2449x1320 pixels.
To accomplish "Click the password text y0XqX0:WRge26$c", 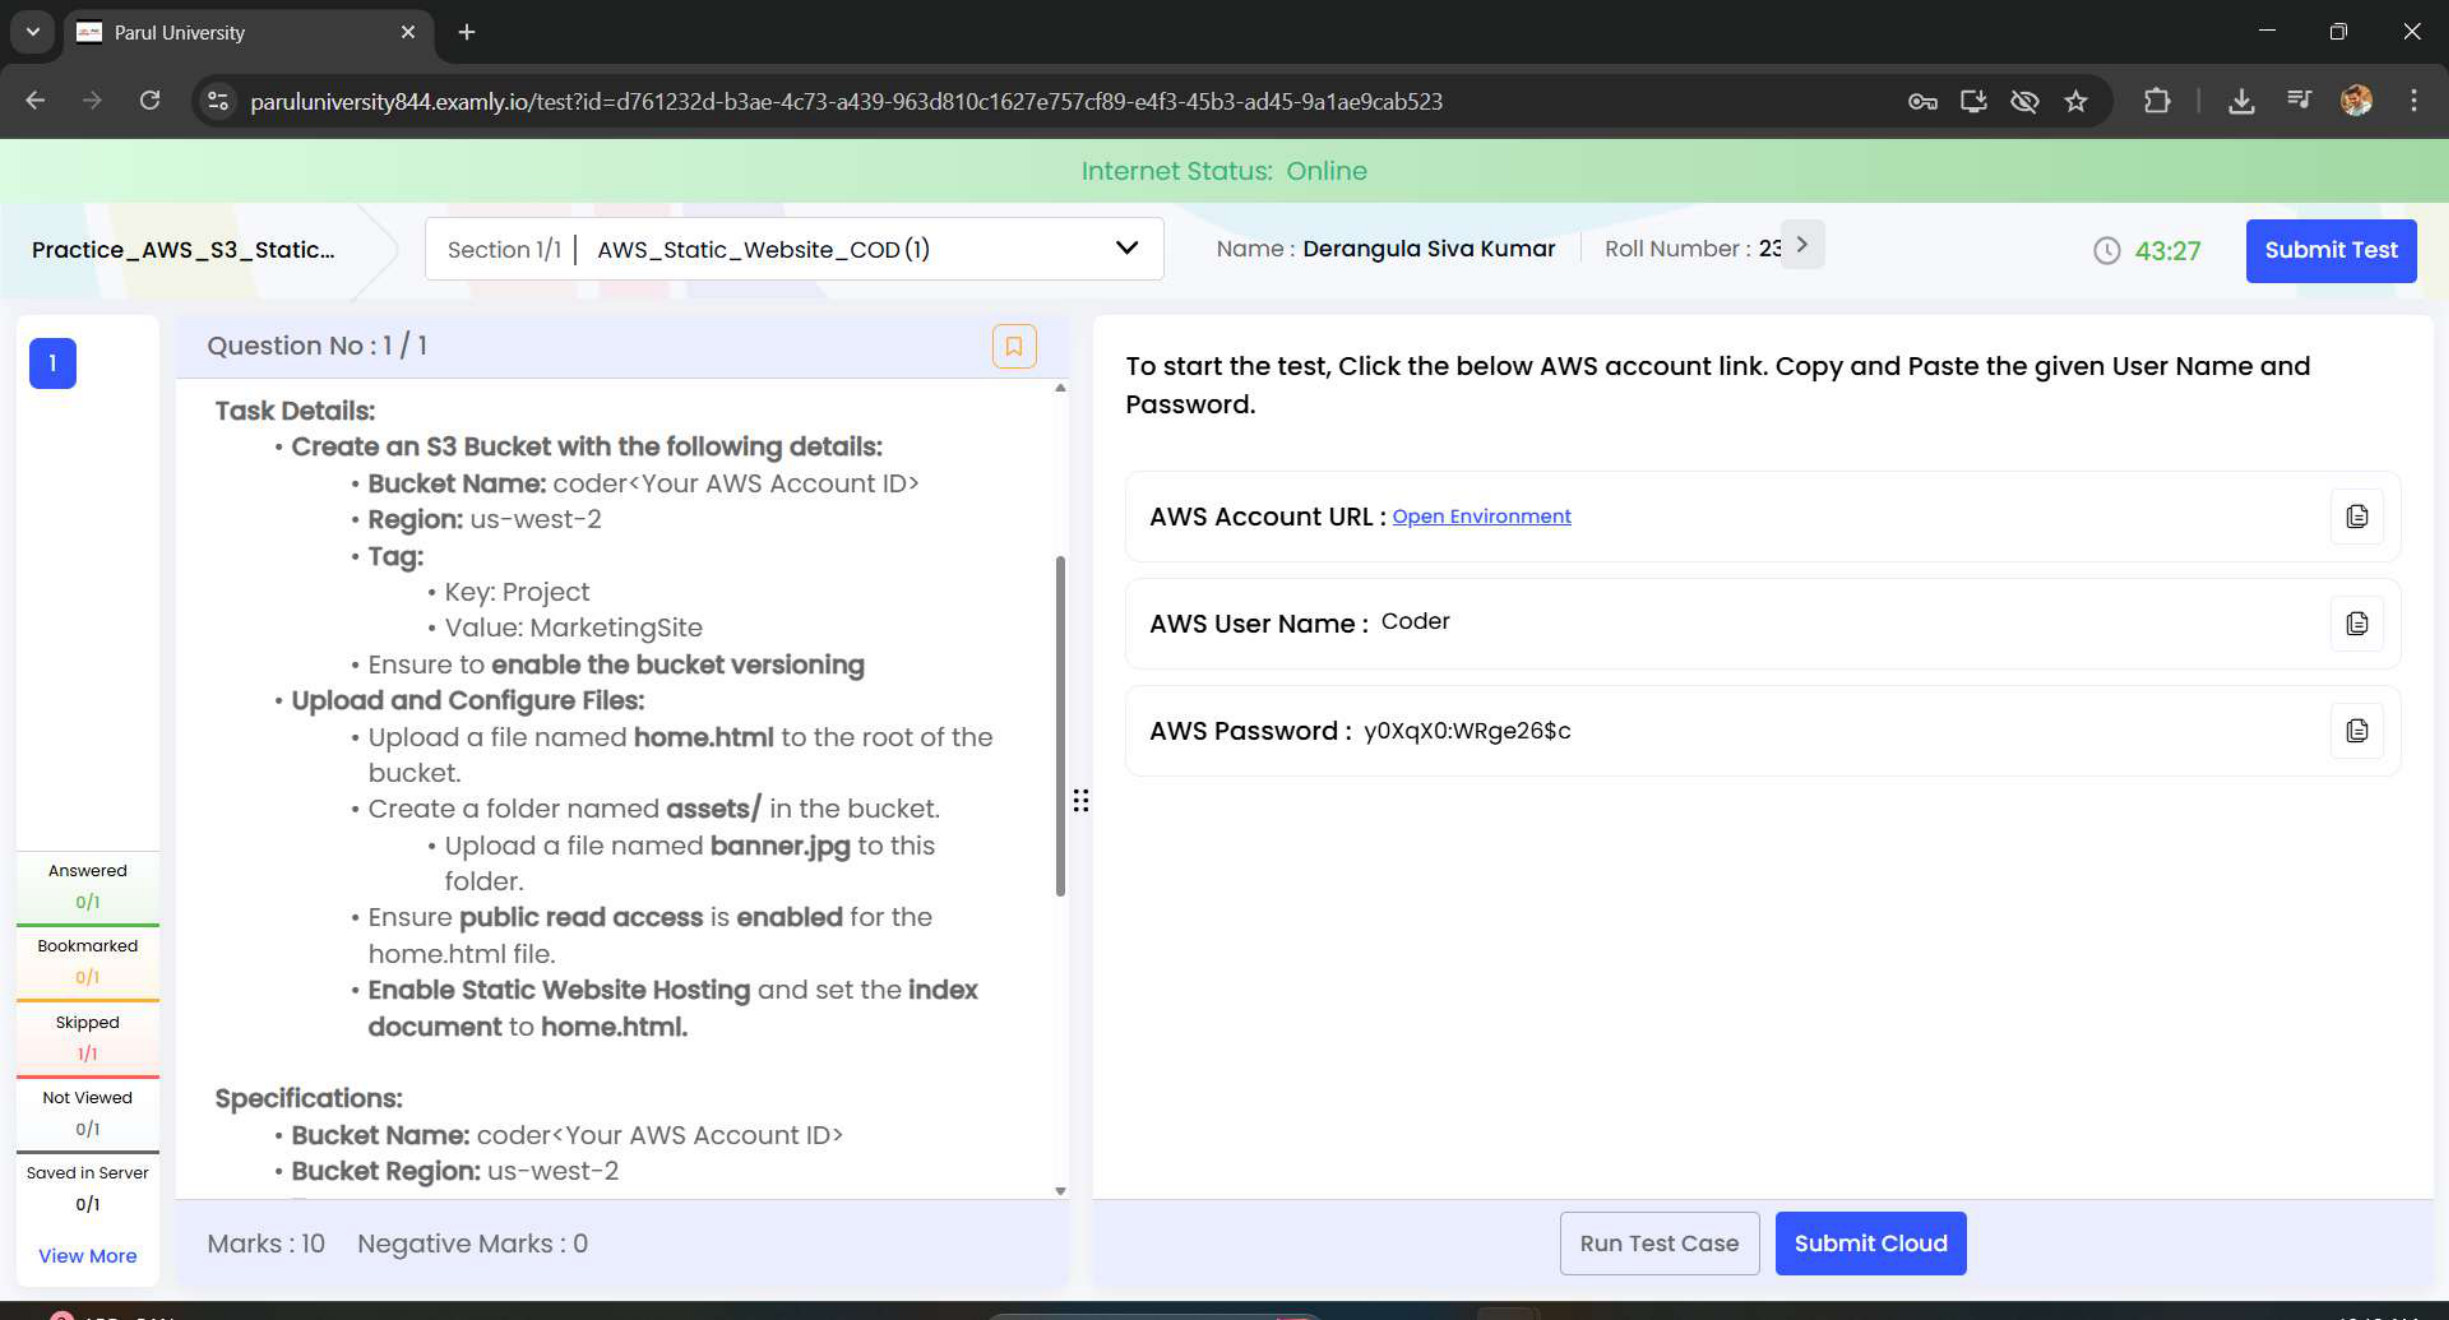I will pyautogui.click(x=1466, y=731).
